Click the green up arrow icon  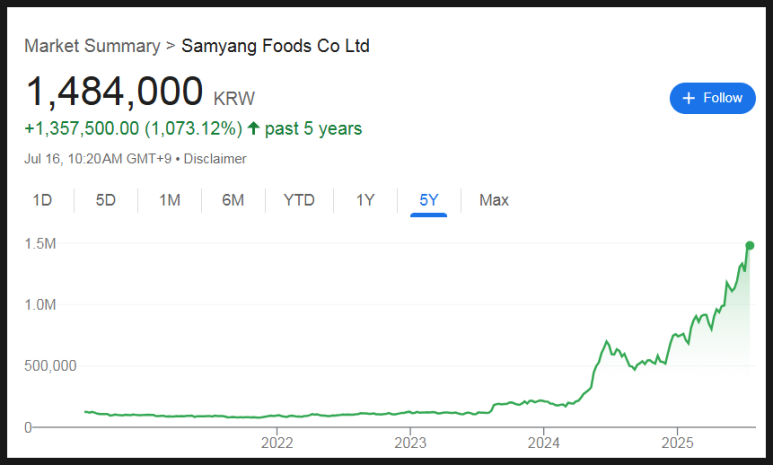click(x=253, y=128)
